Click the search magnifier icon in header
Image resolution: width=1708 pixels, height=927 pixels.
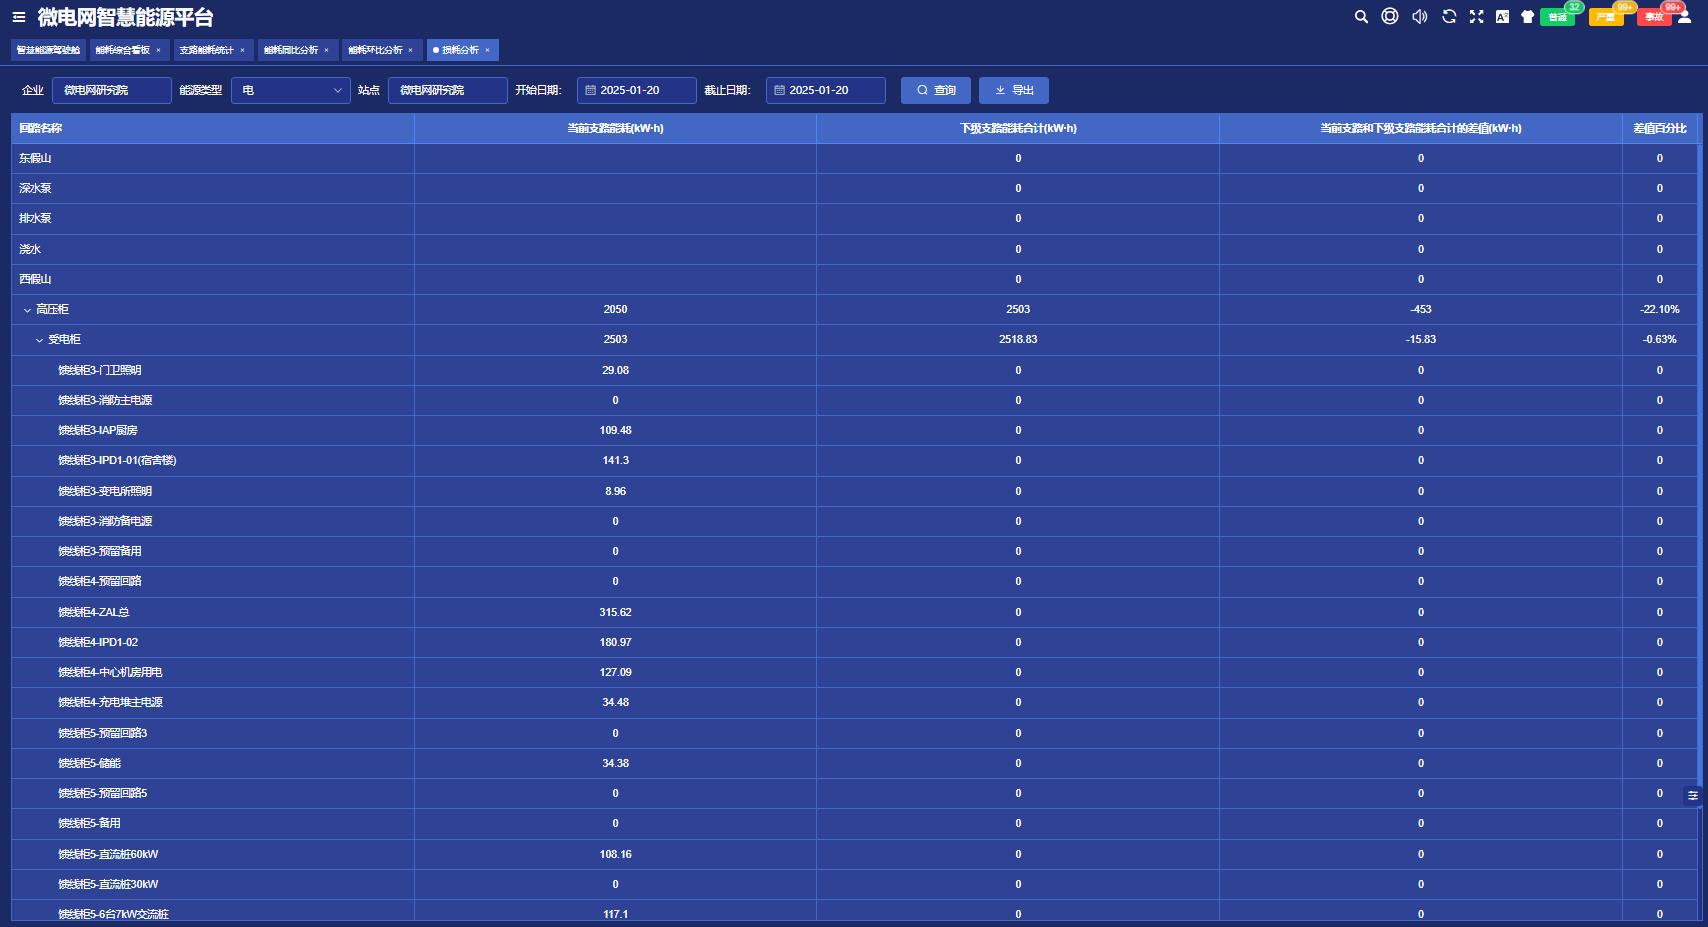coord(1361,17)
